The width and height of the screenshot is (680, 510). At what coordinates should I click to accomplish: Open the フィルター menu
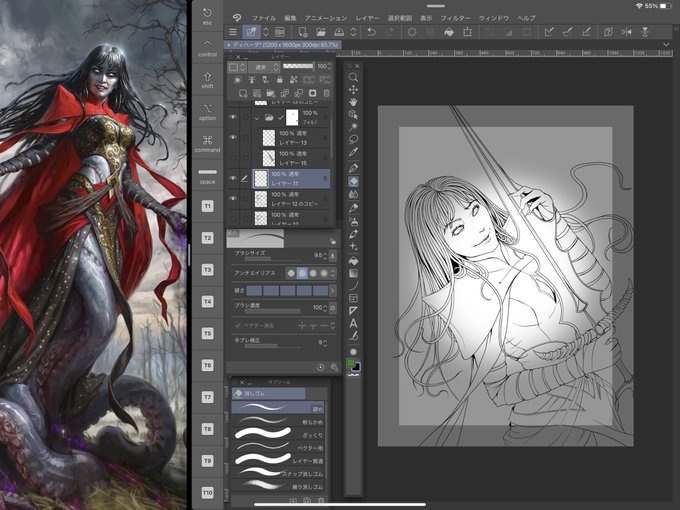click(455, 18)
